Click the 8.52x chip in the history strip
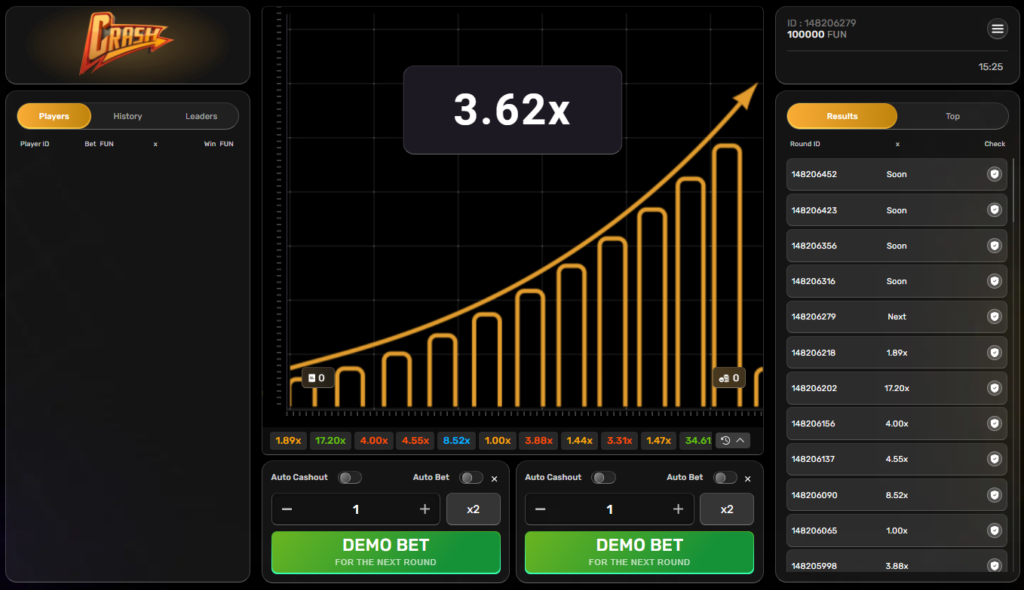Viewport: 1024px width, 590px height. (456, 440)
